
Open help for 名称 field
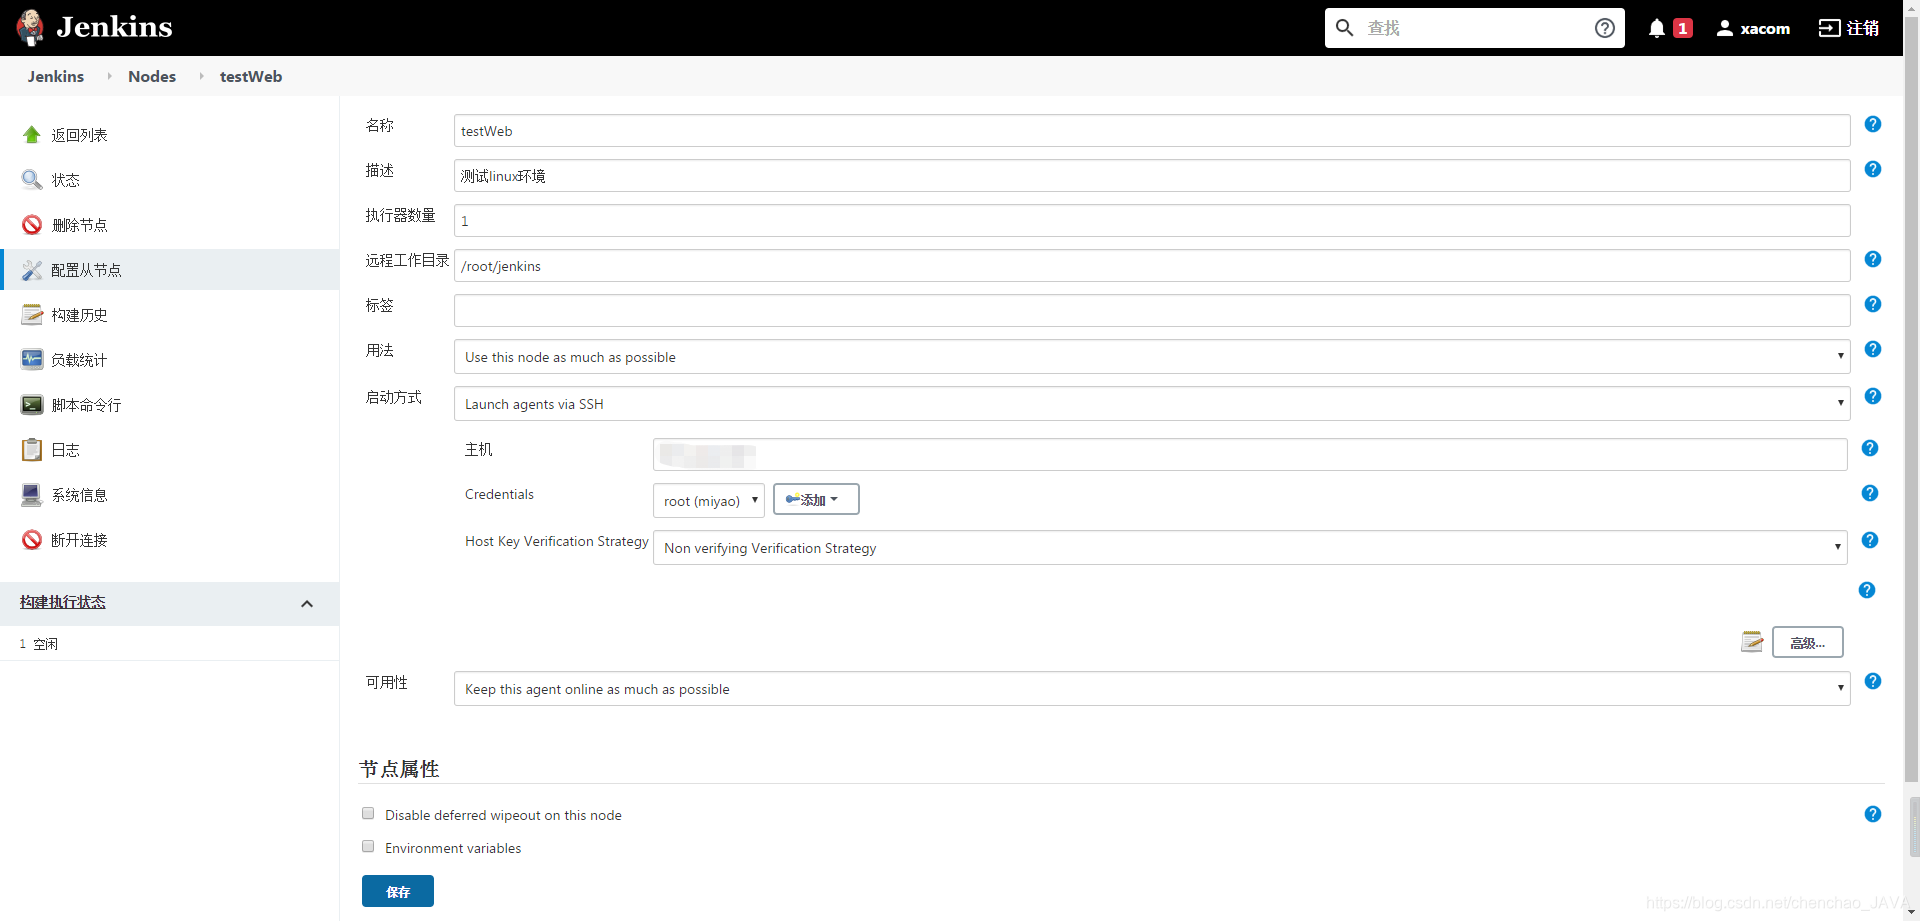tap(1873, 124)
